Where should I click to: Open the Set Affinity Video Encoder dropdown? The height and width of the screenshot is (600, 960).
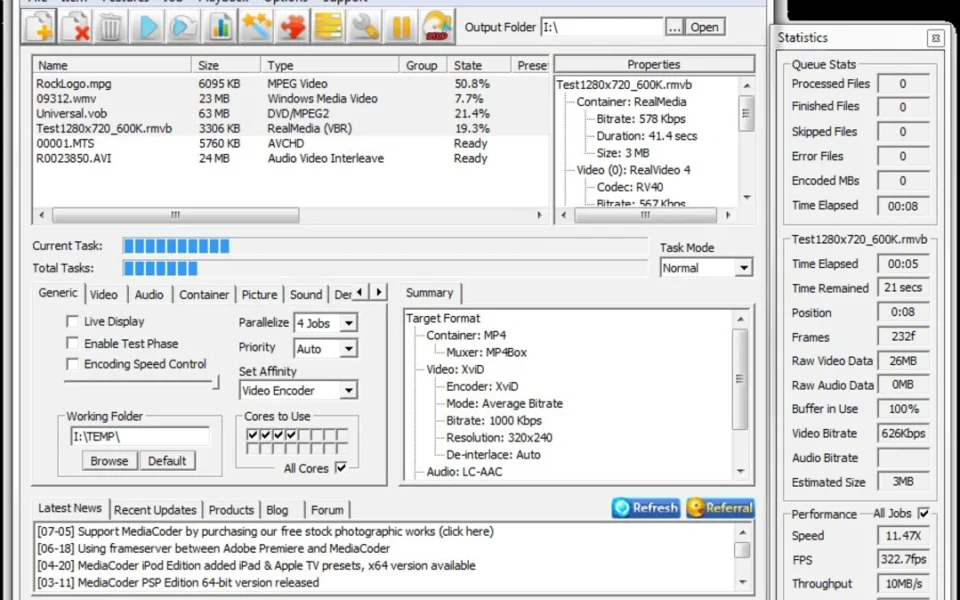(x=348, y=390)
